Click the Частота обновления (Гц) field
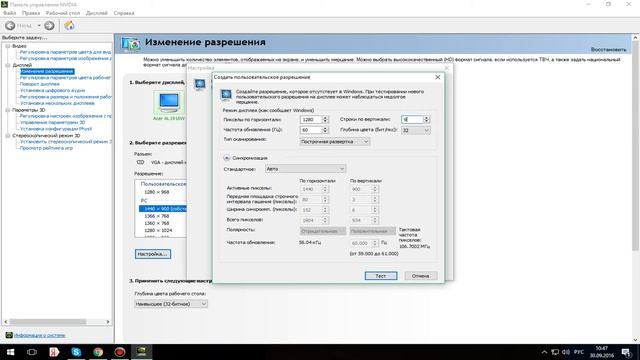Viewport: 640px width, 360px height. click(x=311, y=130)
